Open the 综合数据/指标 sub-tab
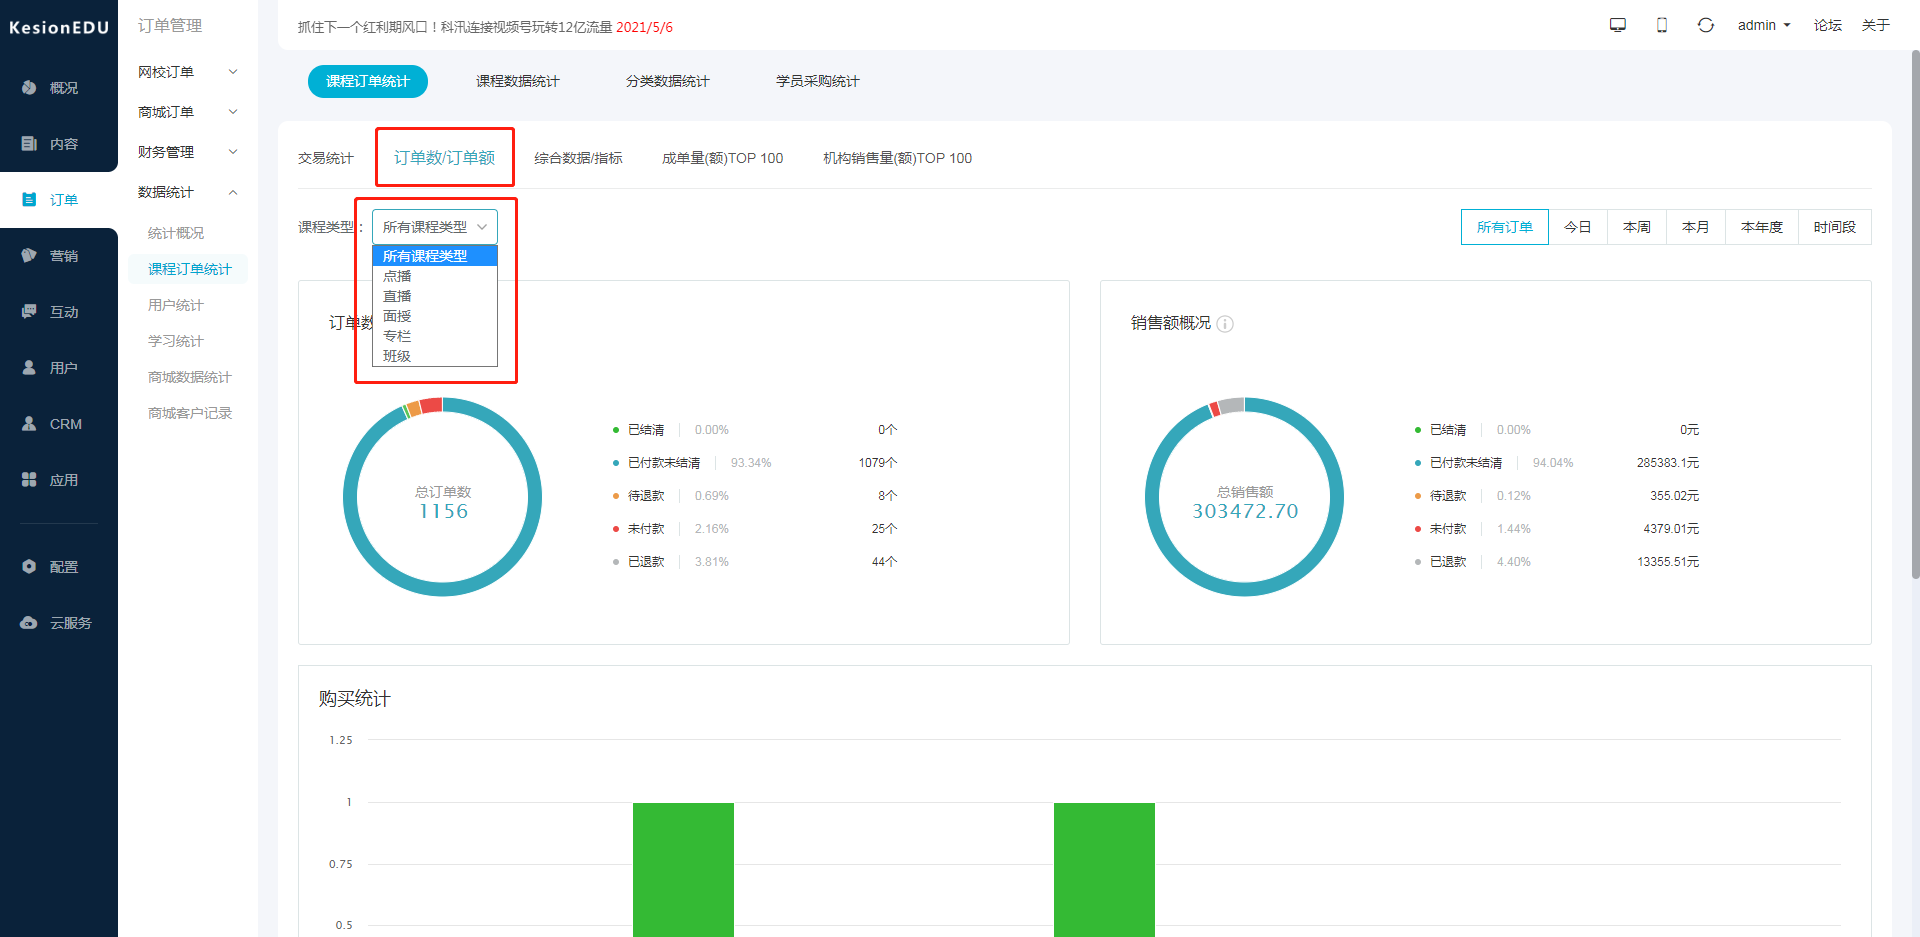 point(578,158)
